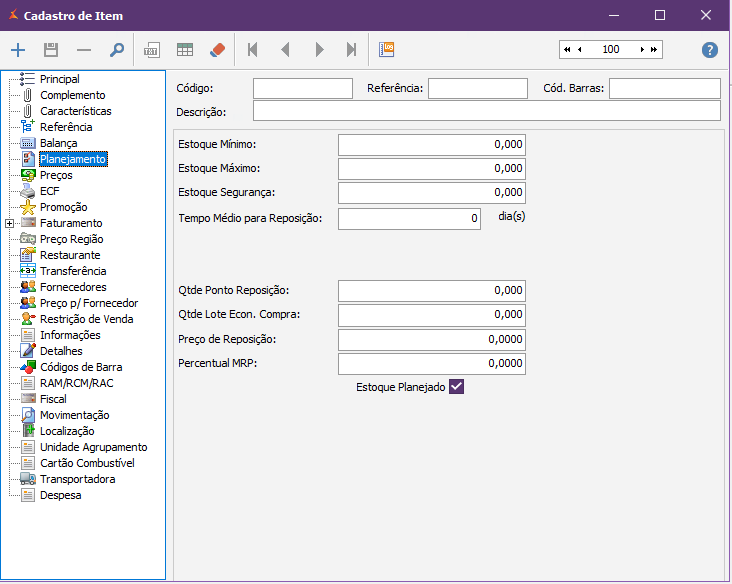The height and width of the screenshot is (584, 732).
Task: Expand the Faturamento tree node
Action: tap(9, 223)
